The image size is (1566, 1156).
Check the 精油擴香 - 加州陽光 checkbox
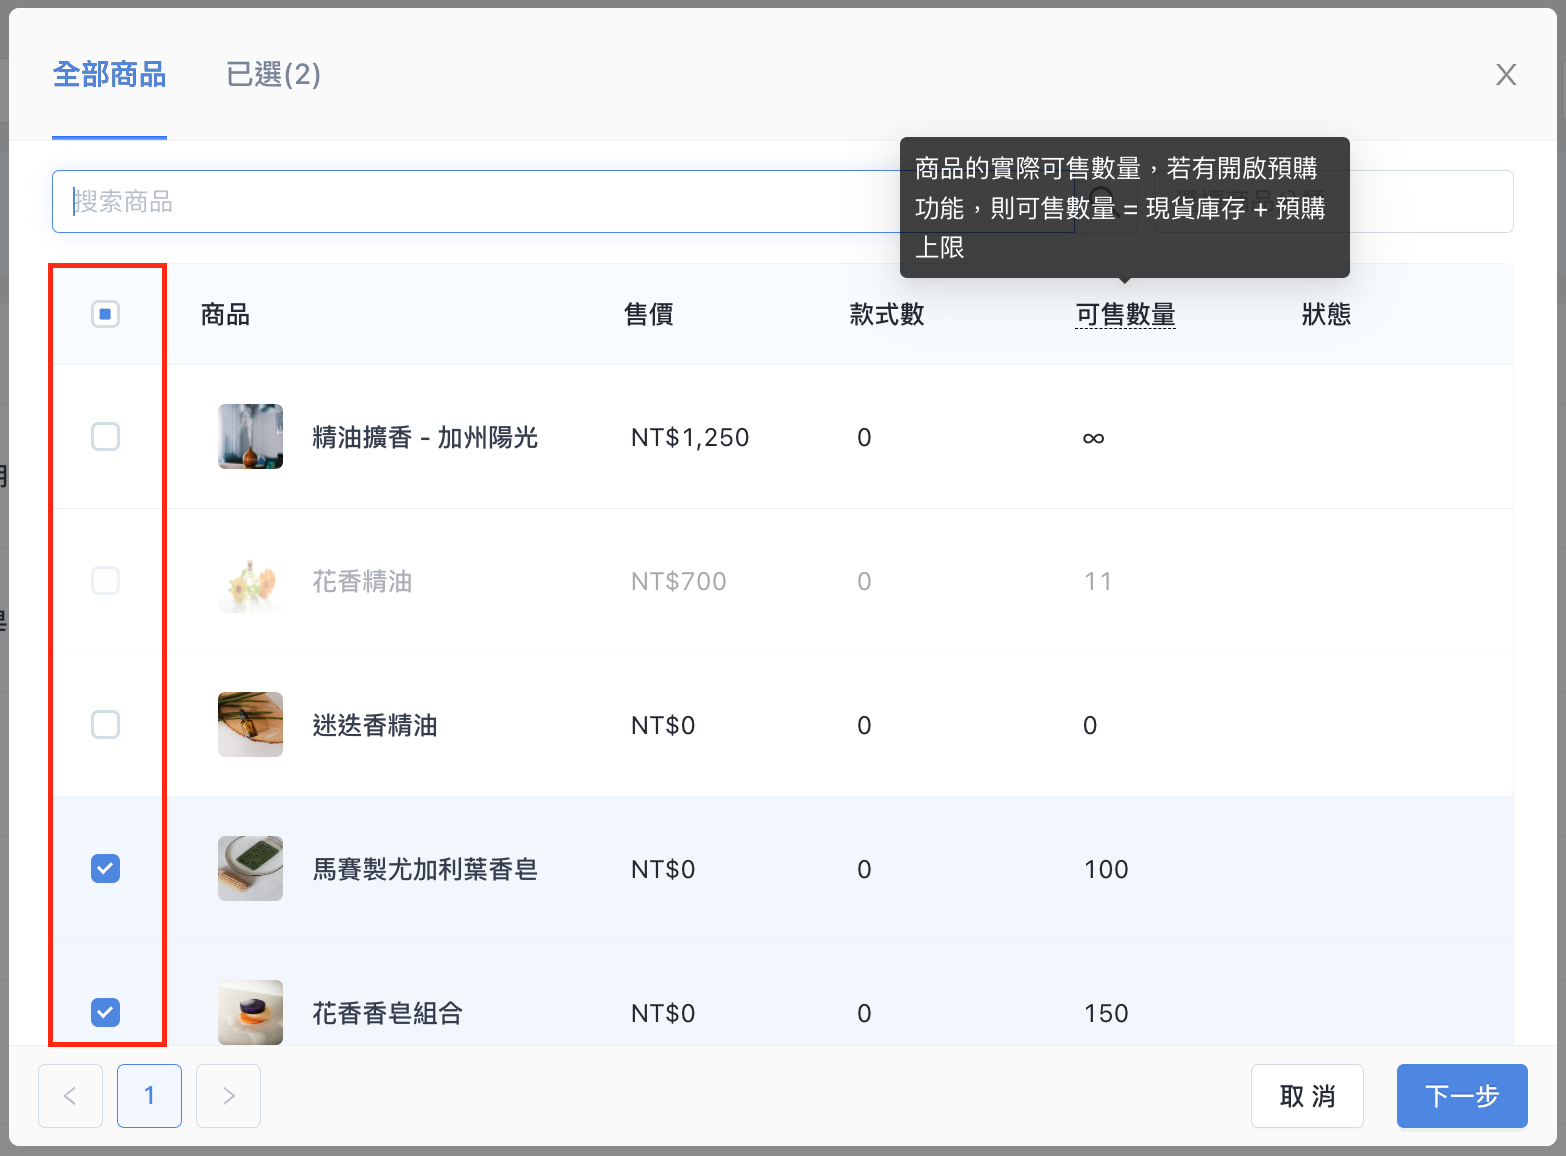[105, 437]
